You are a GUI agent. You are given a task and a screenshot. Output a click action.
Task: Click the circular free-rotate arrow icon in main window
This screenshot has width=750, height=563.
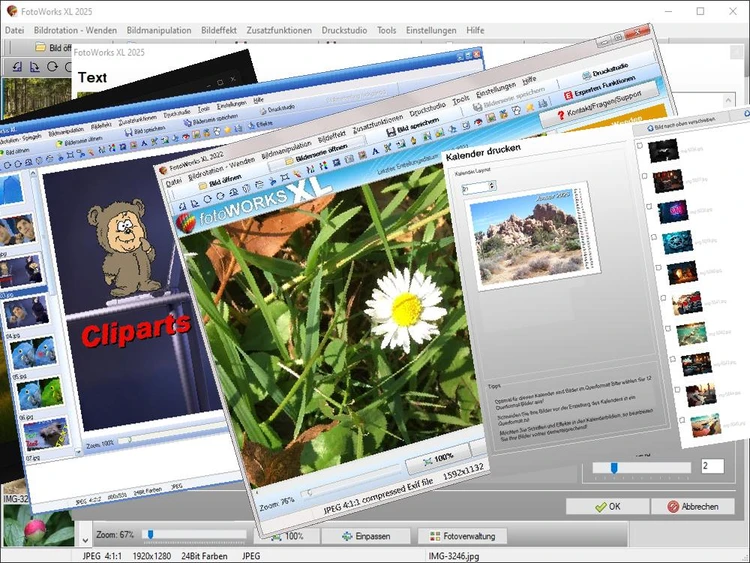point(52,67)
